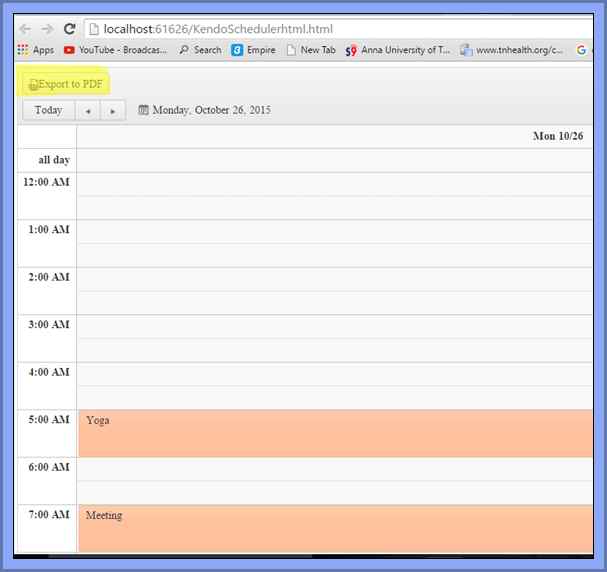Open the www.tnhealth.org bookmark
This screenshot has height=572, width=607.
tap(511, 50)
